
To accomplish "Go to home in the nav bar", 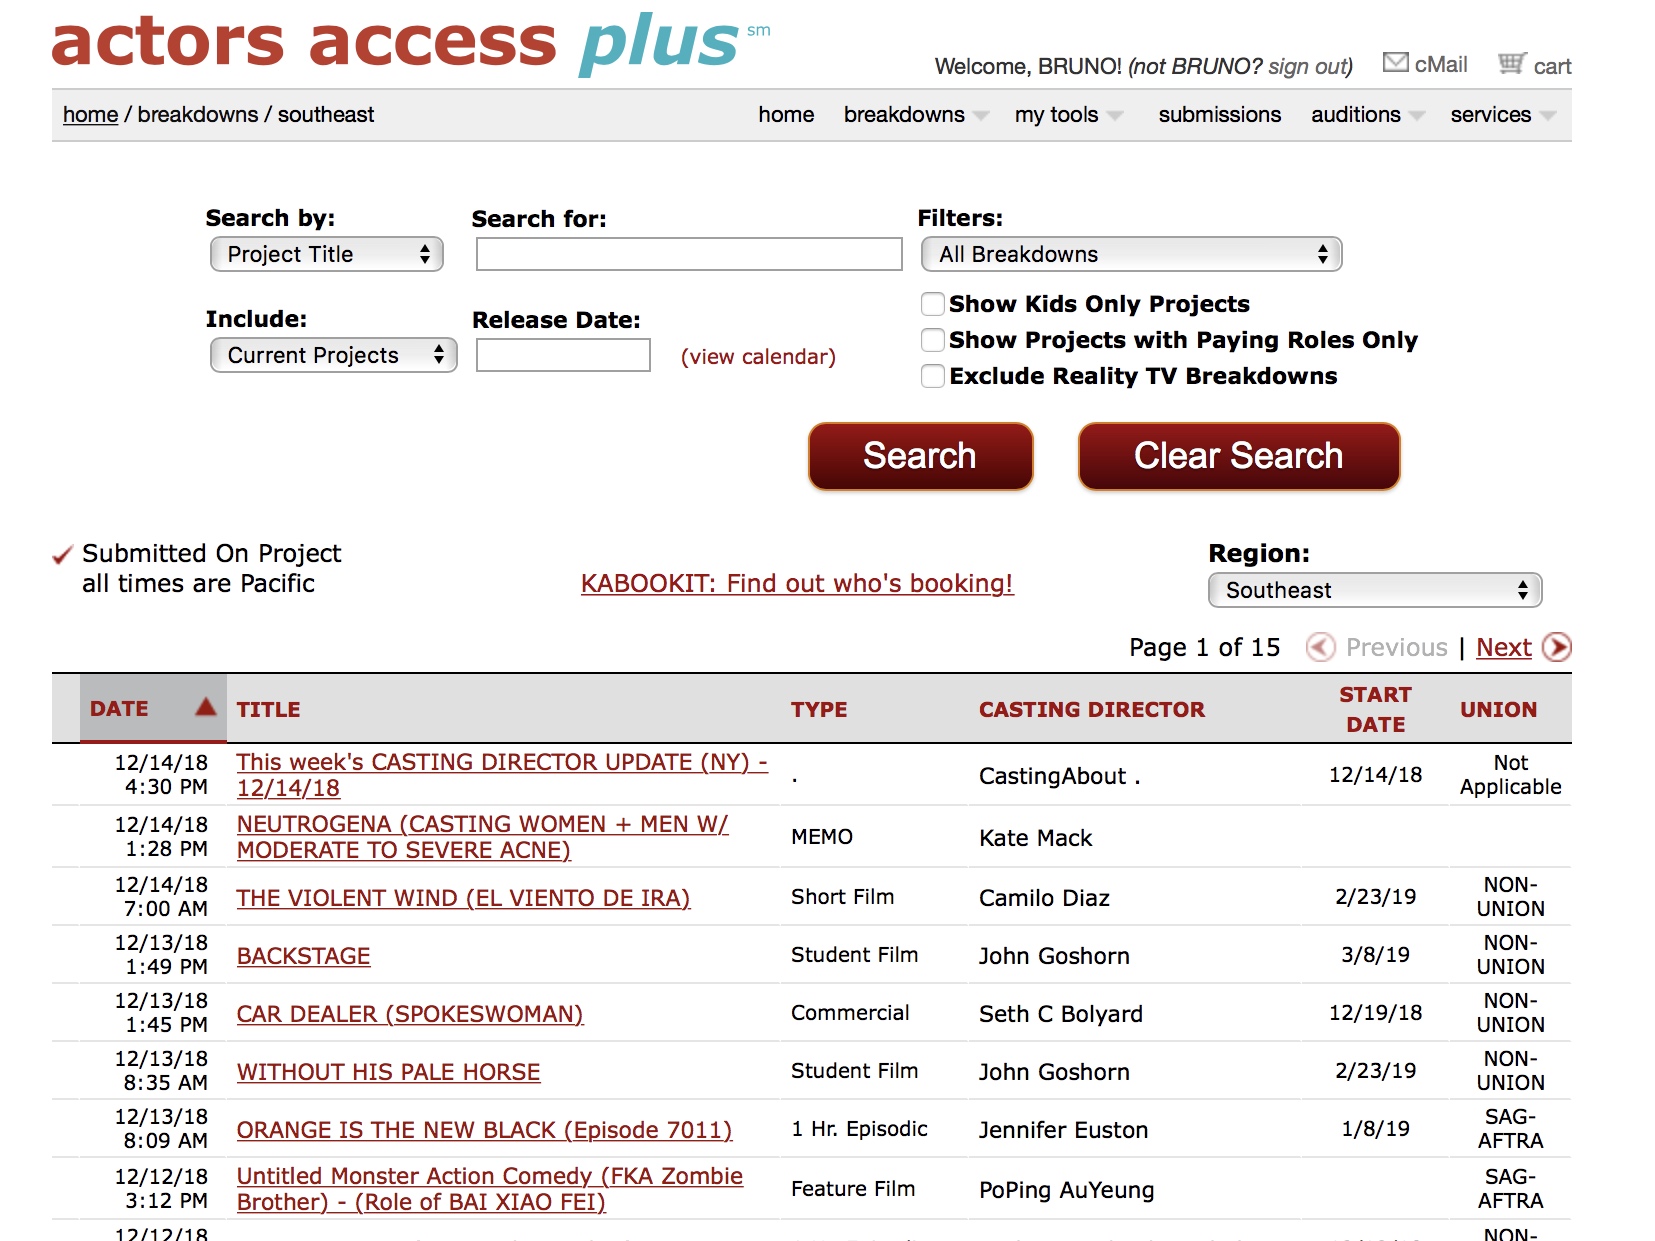I will point(786,115).
